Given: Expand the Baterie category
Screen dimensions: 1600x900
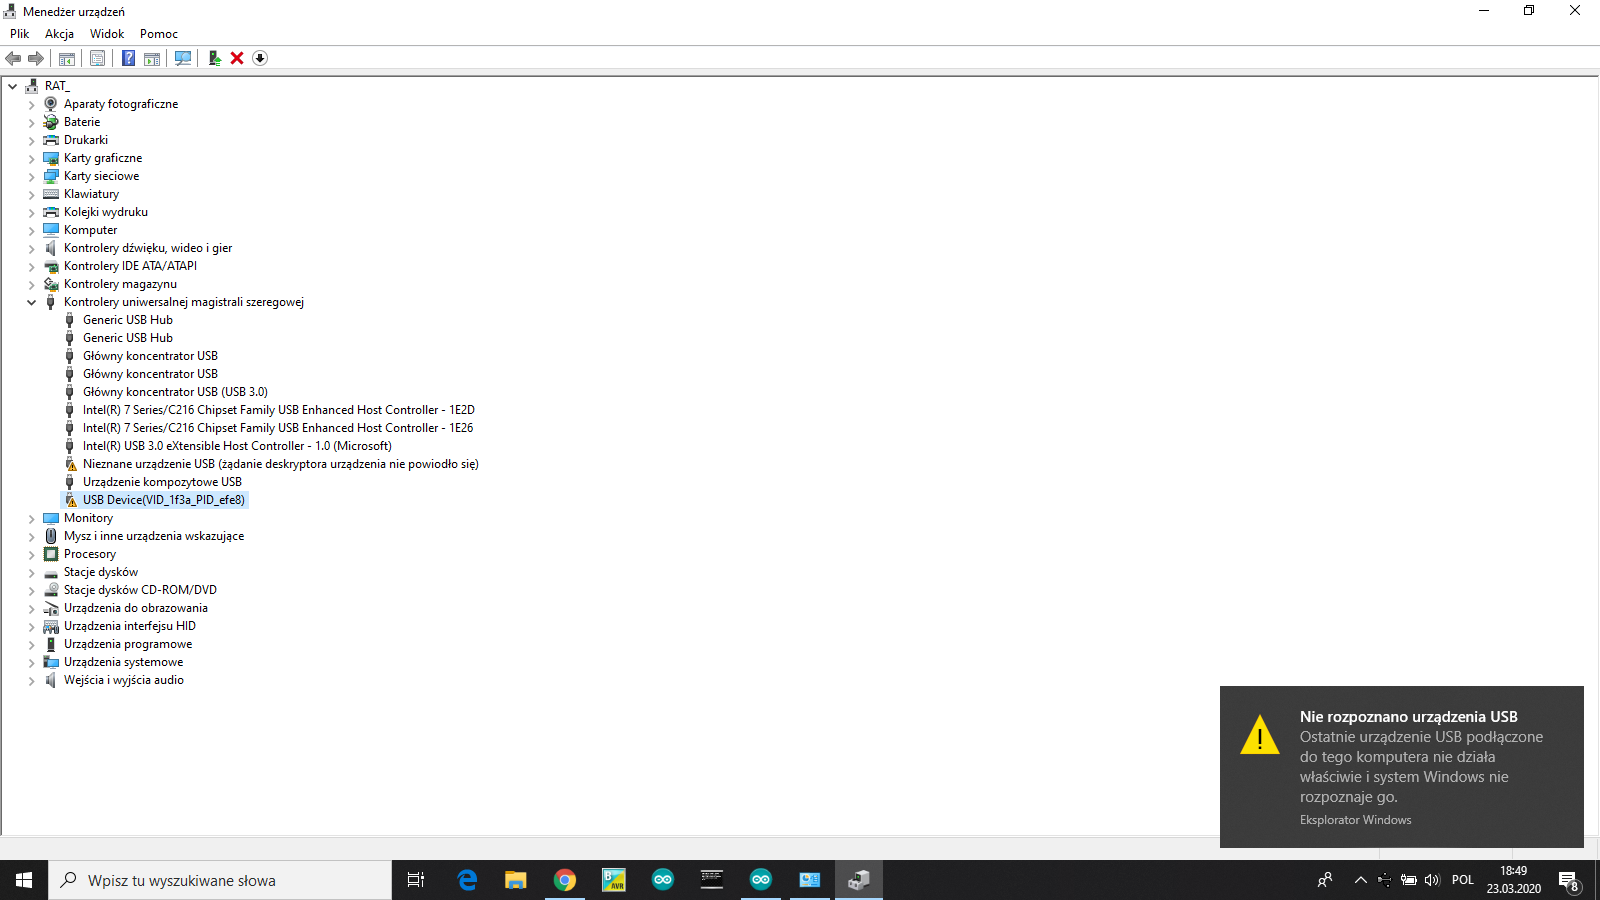Looking at the screenshot, I should pyautogui.click(x=31, y=122).
